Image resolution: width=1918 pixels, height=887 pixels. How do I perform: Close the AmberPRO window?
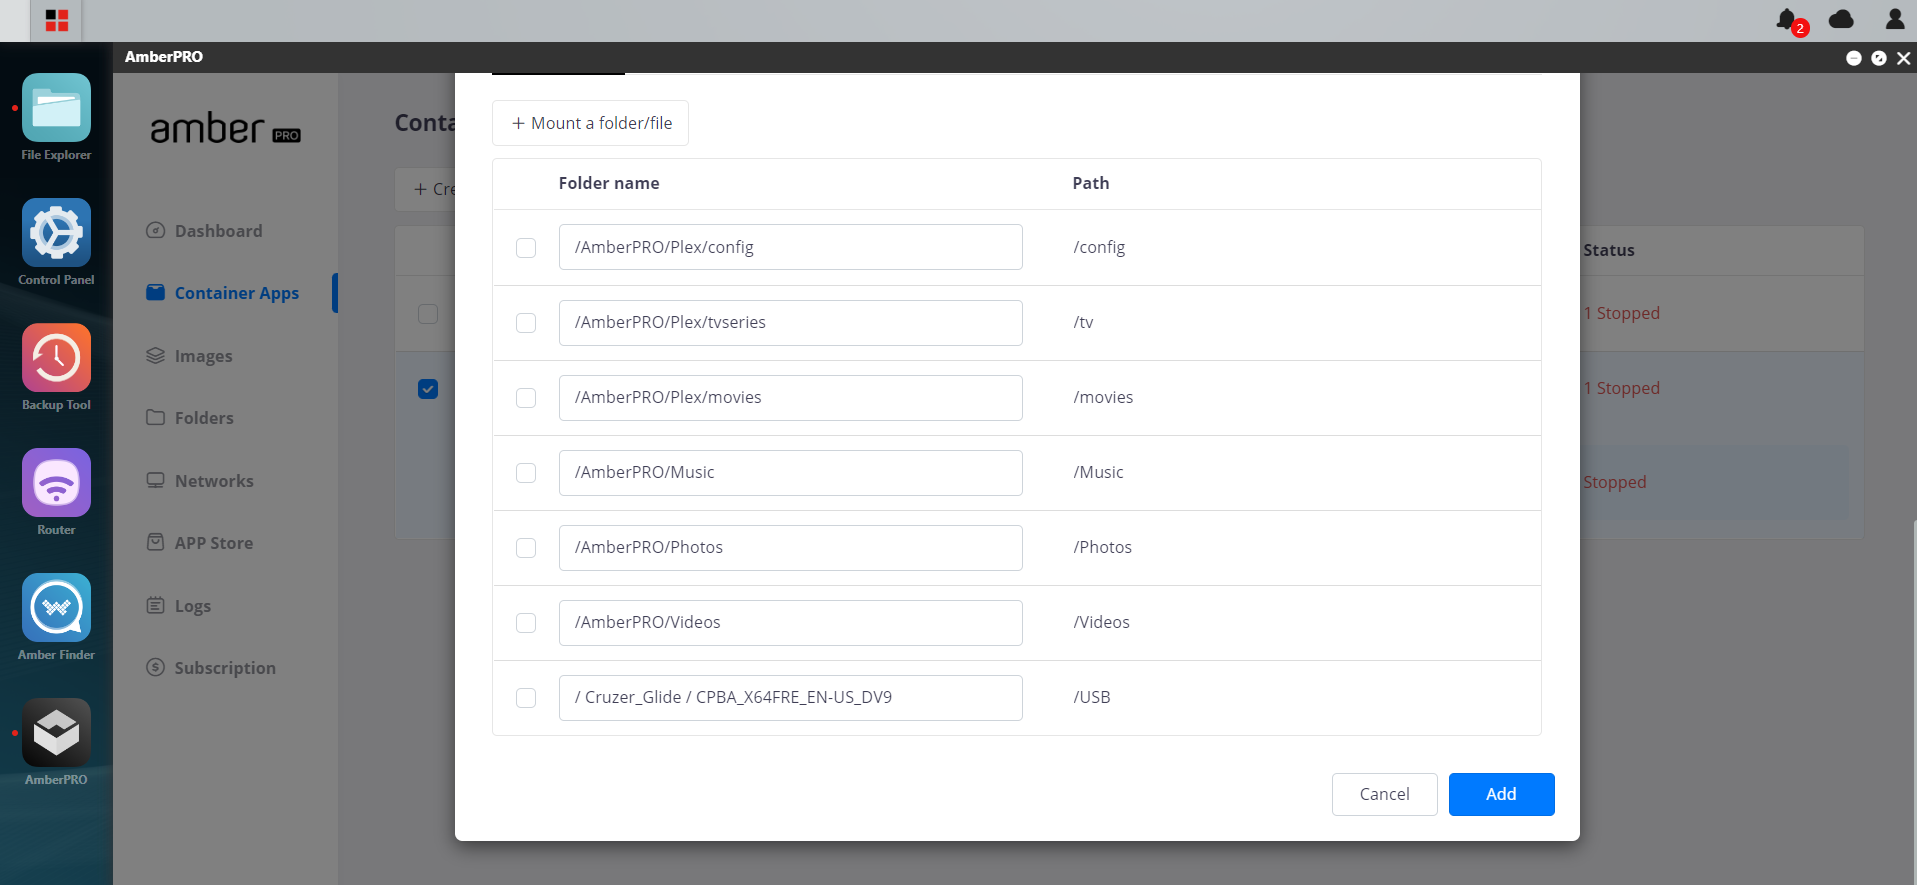pos(1904,58)
